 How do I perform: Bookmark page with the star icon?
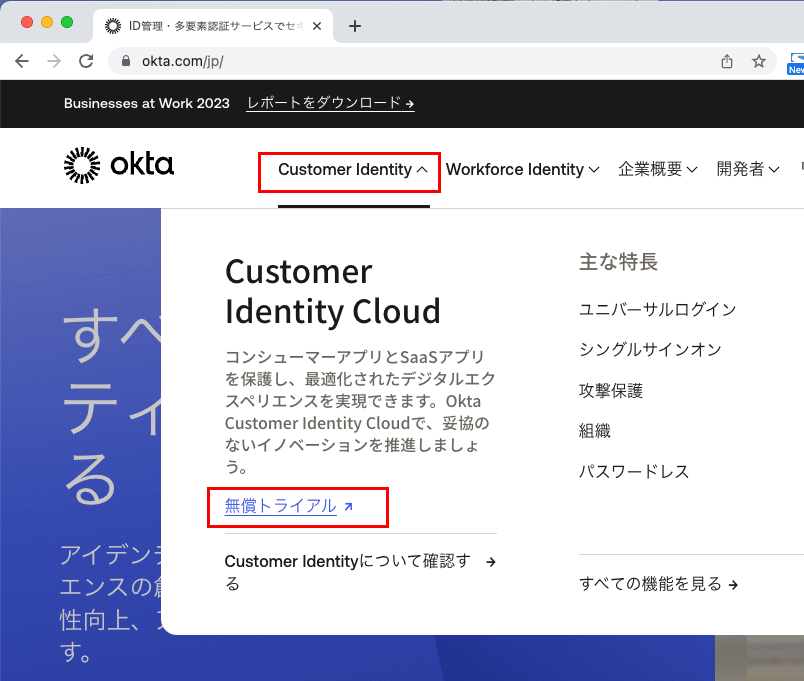point(759,61)
